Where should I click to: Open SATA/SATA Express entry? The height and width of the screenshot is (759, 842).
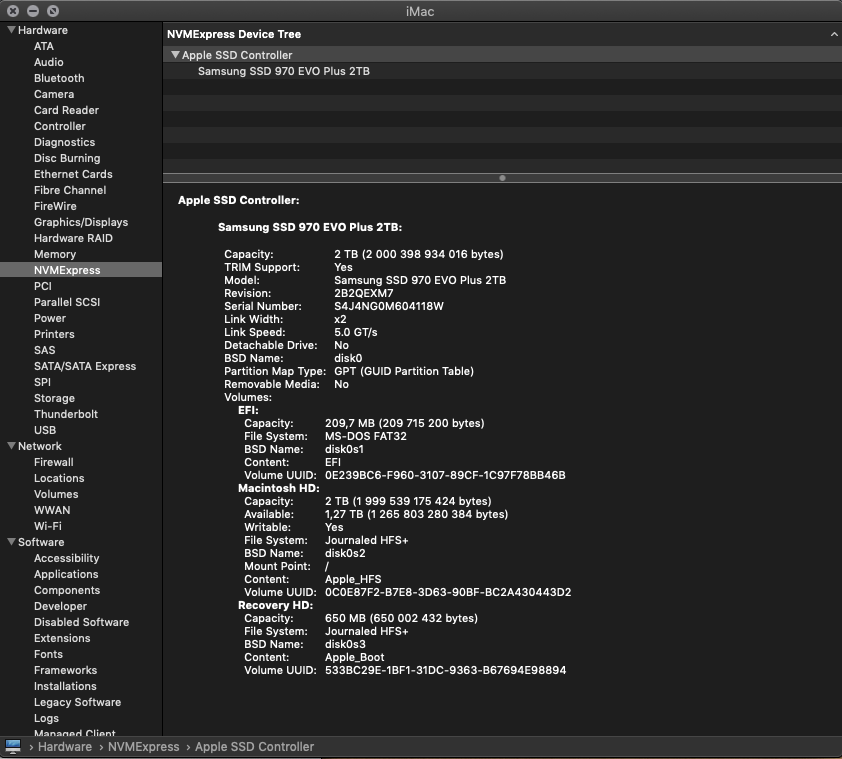[x=85, y=366]
